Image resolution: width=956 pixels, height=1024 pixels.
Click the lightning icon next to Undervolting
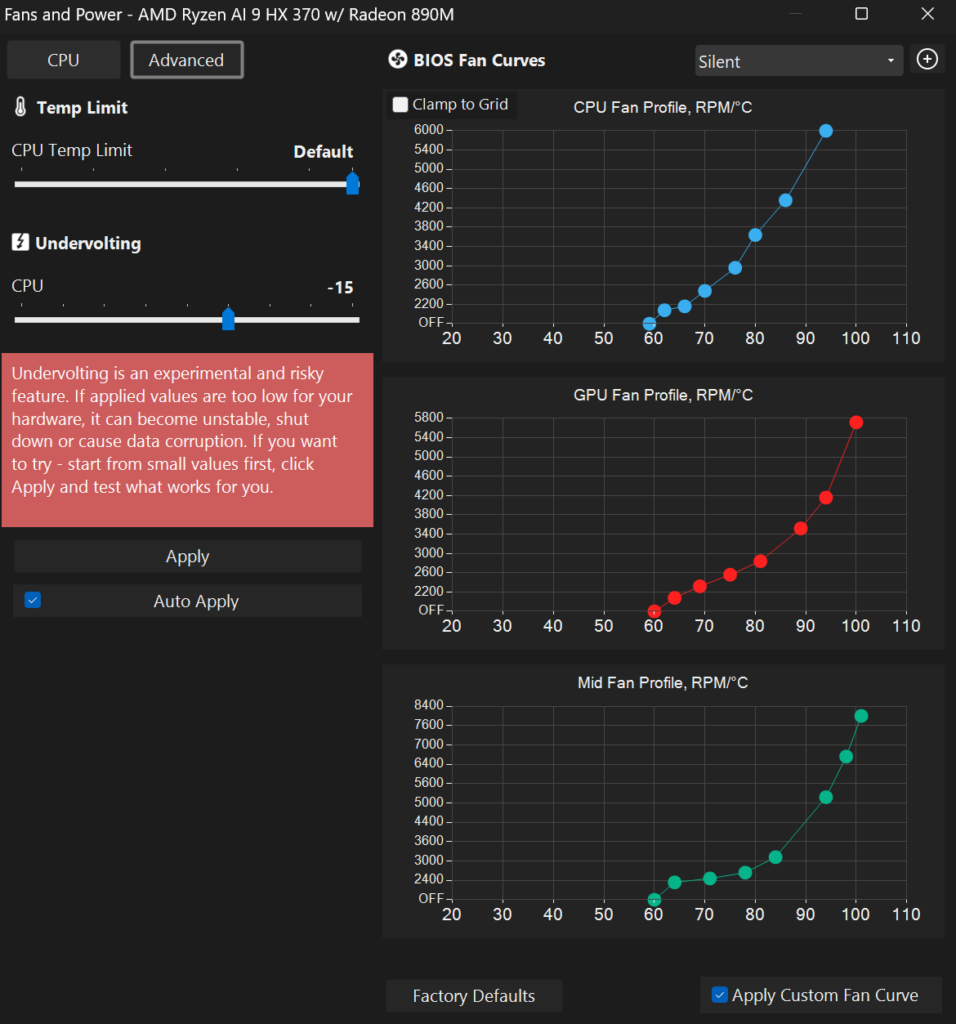(x=20, y=242)
